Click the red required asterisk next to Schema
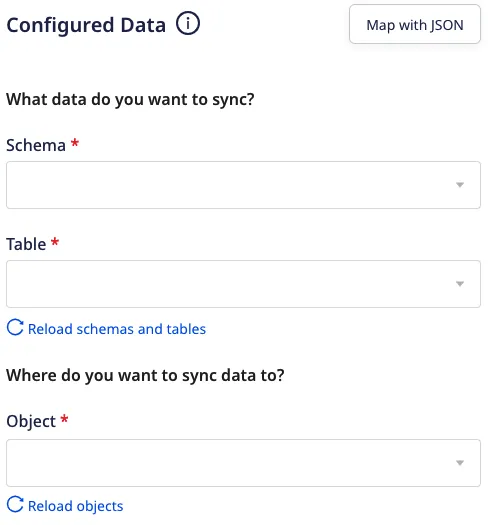The image size is (488, 525). pos(75,143)
